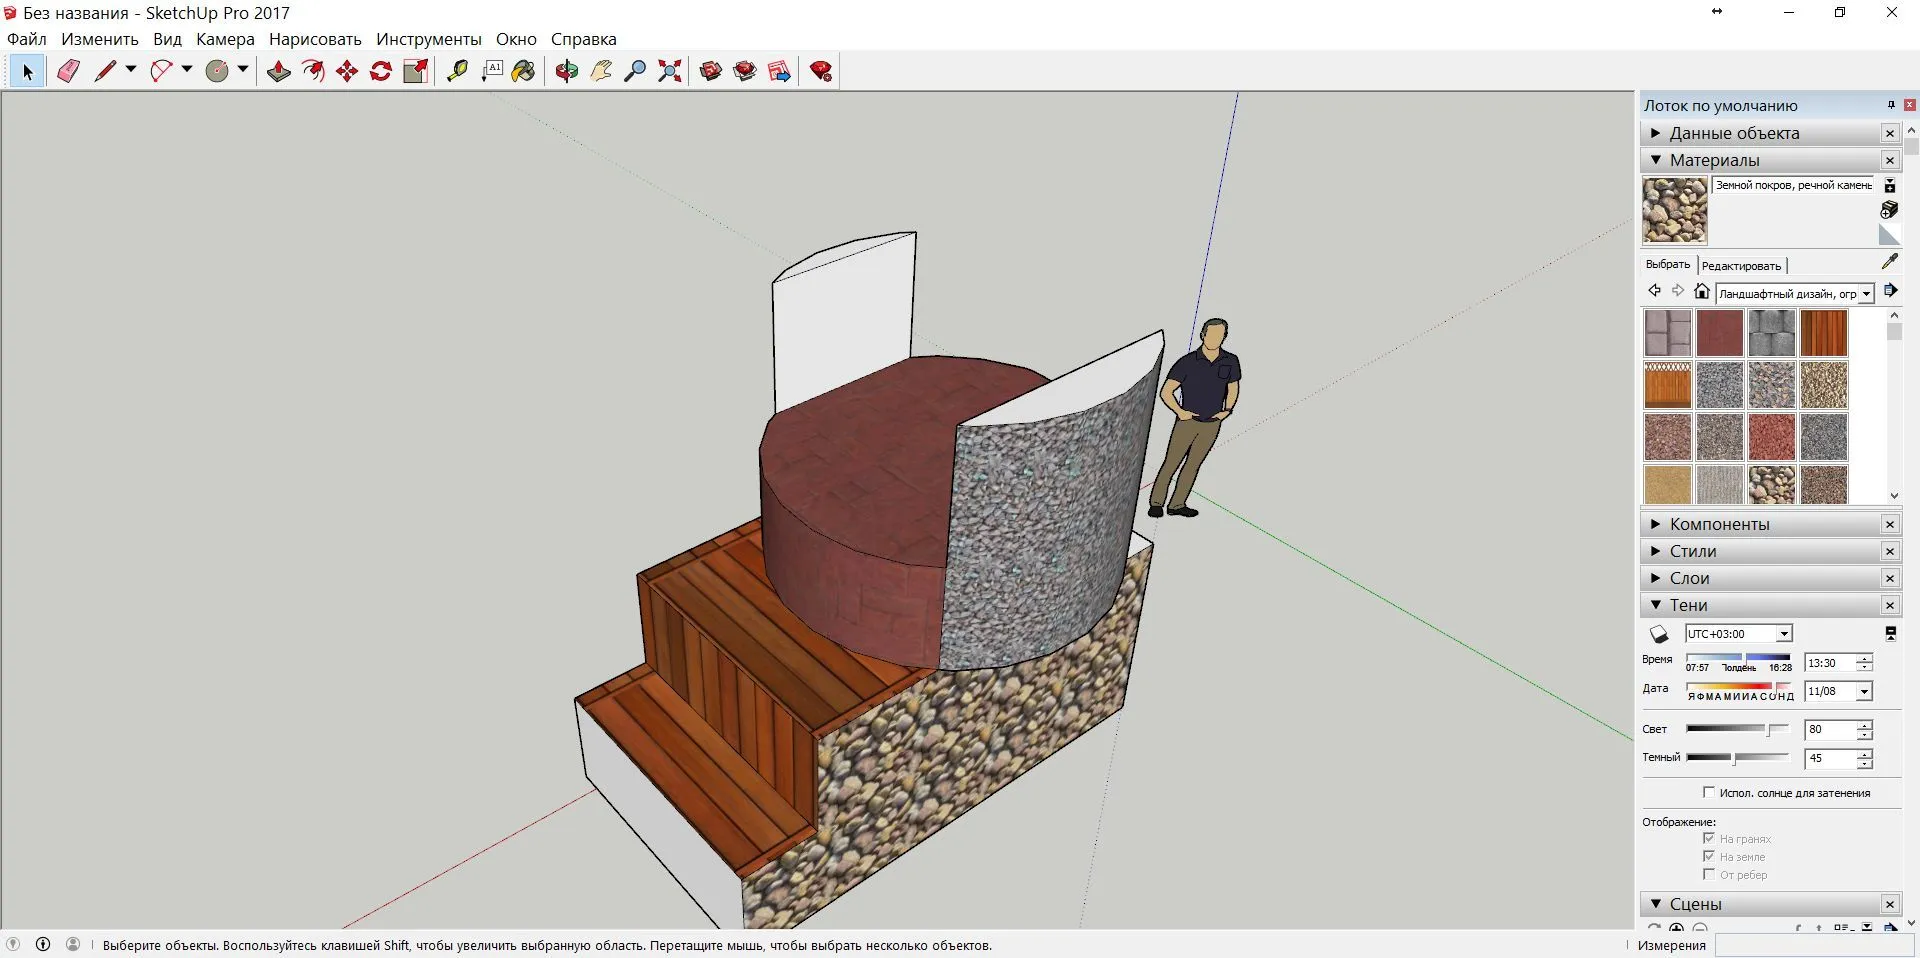Select the Push/Pull tool
The width and height of the screenshot is (1920, 958).
279,71
